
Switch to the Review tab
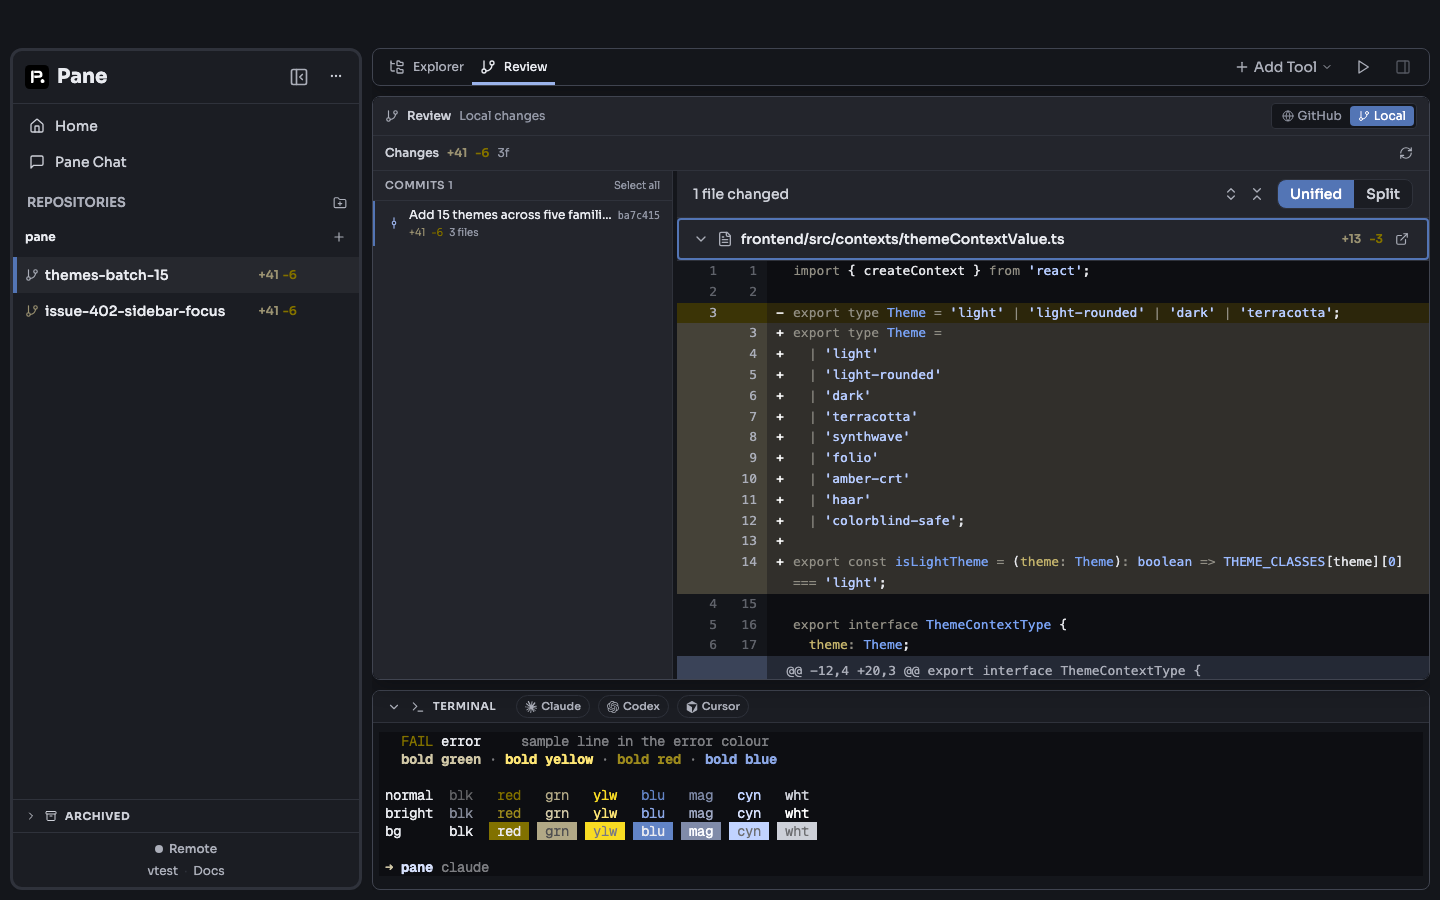click(x=514, y=67)
